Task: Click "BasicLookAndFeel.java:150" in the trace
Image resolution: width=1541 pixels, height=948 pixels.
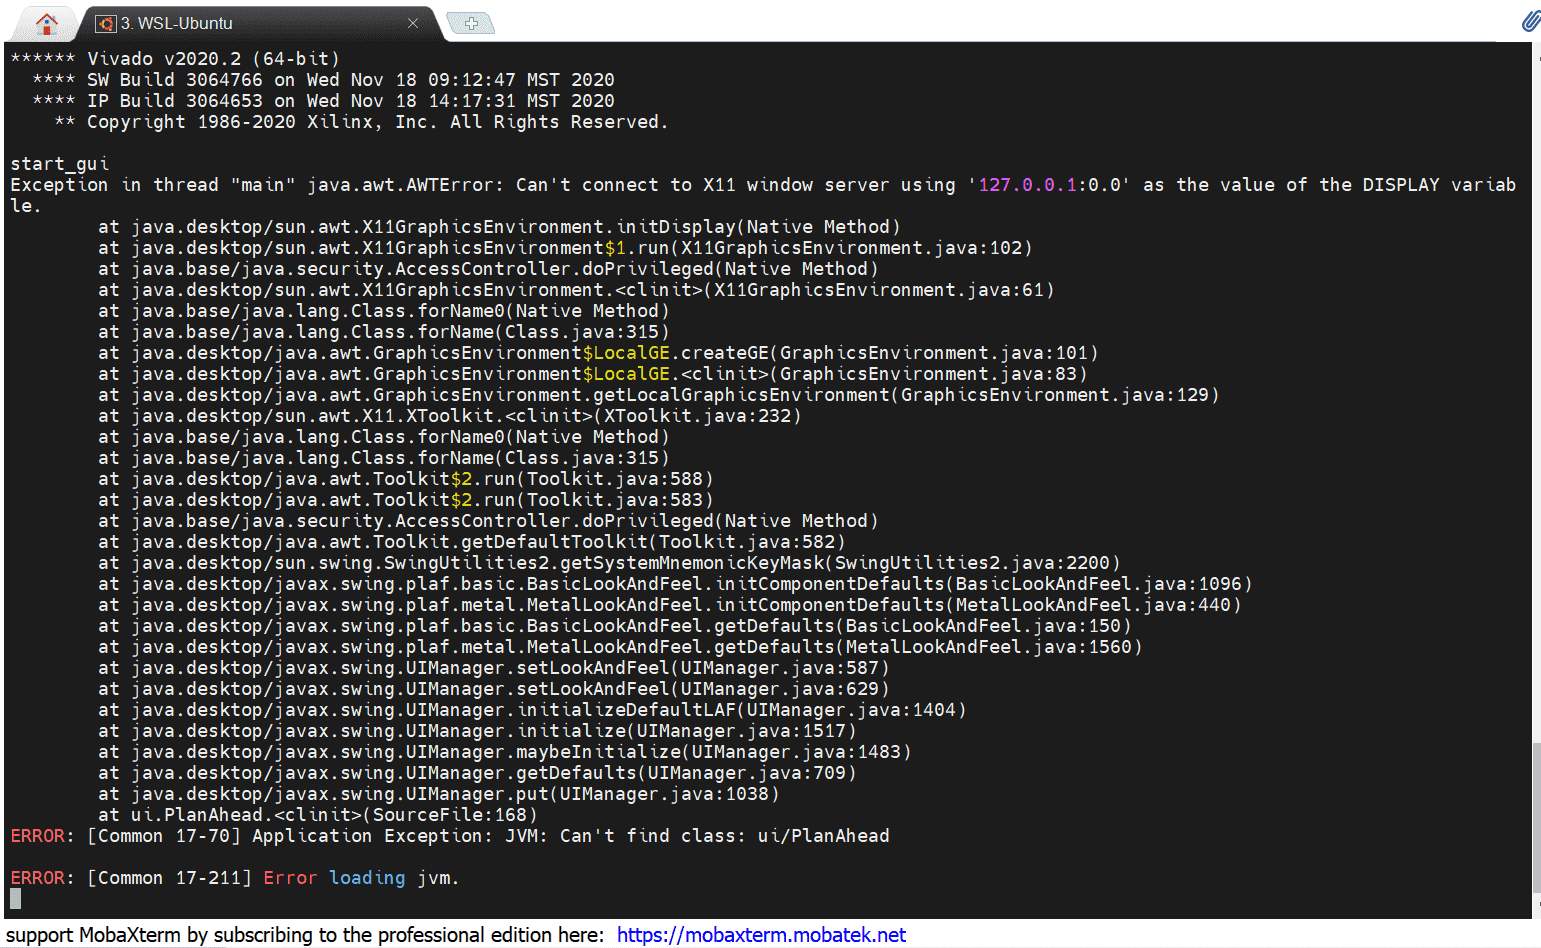Action: click(983, 626)
